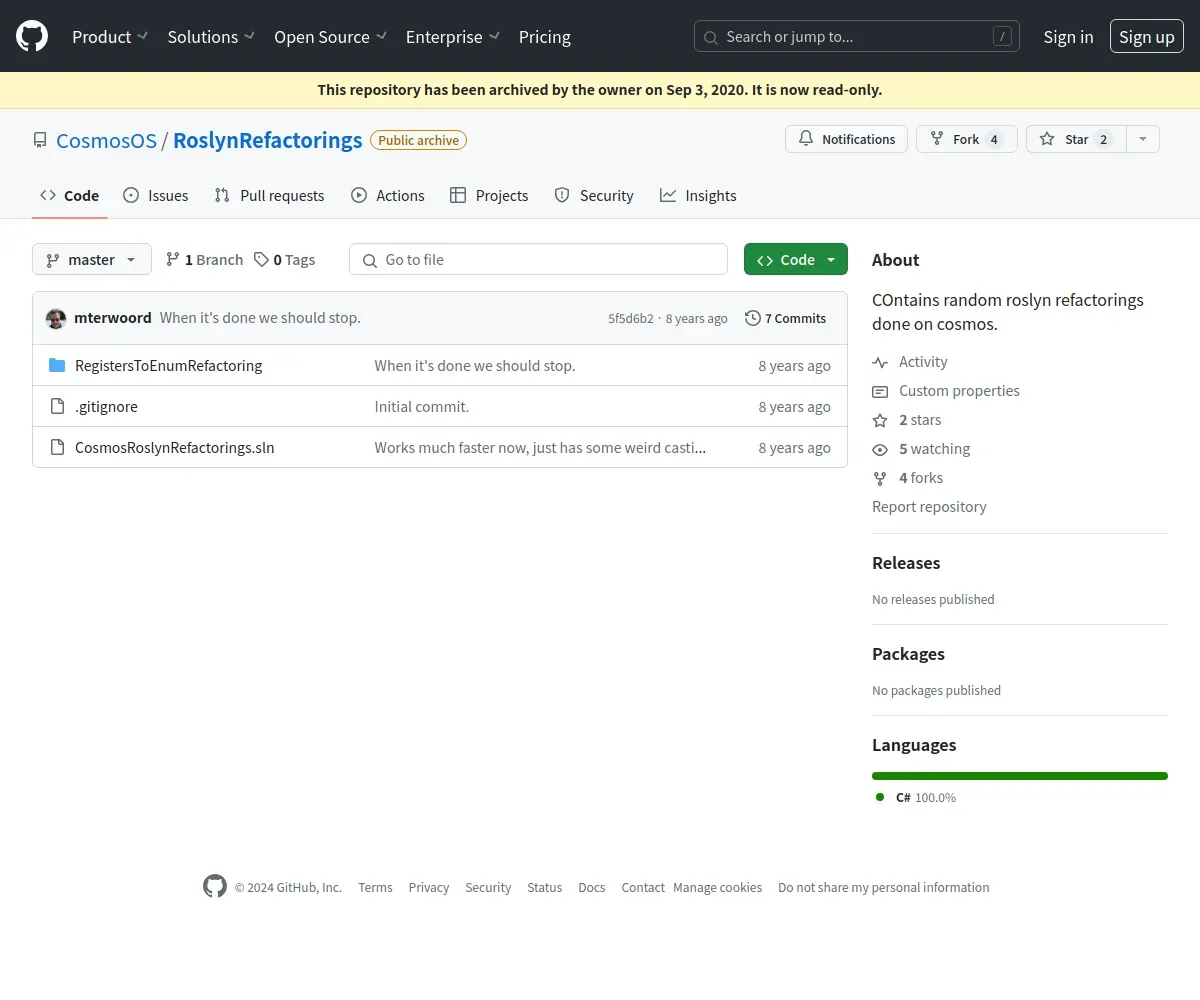Open the CosmosOS owner link
The width and height of the screenshot is (1200, 1000).
[106, 140]
